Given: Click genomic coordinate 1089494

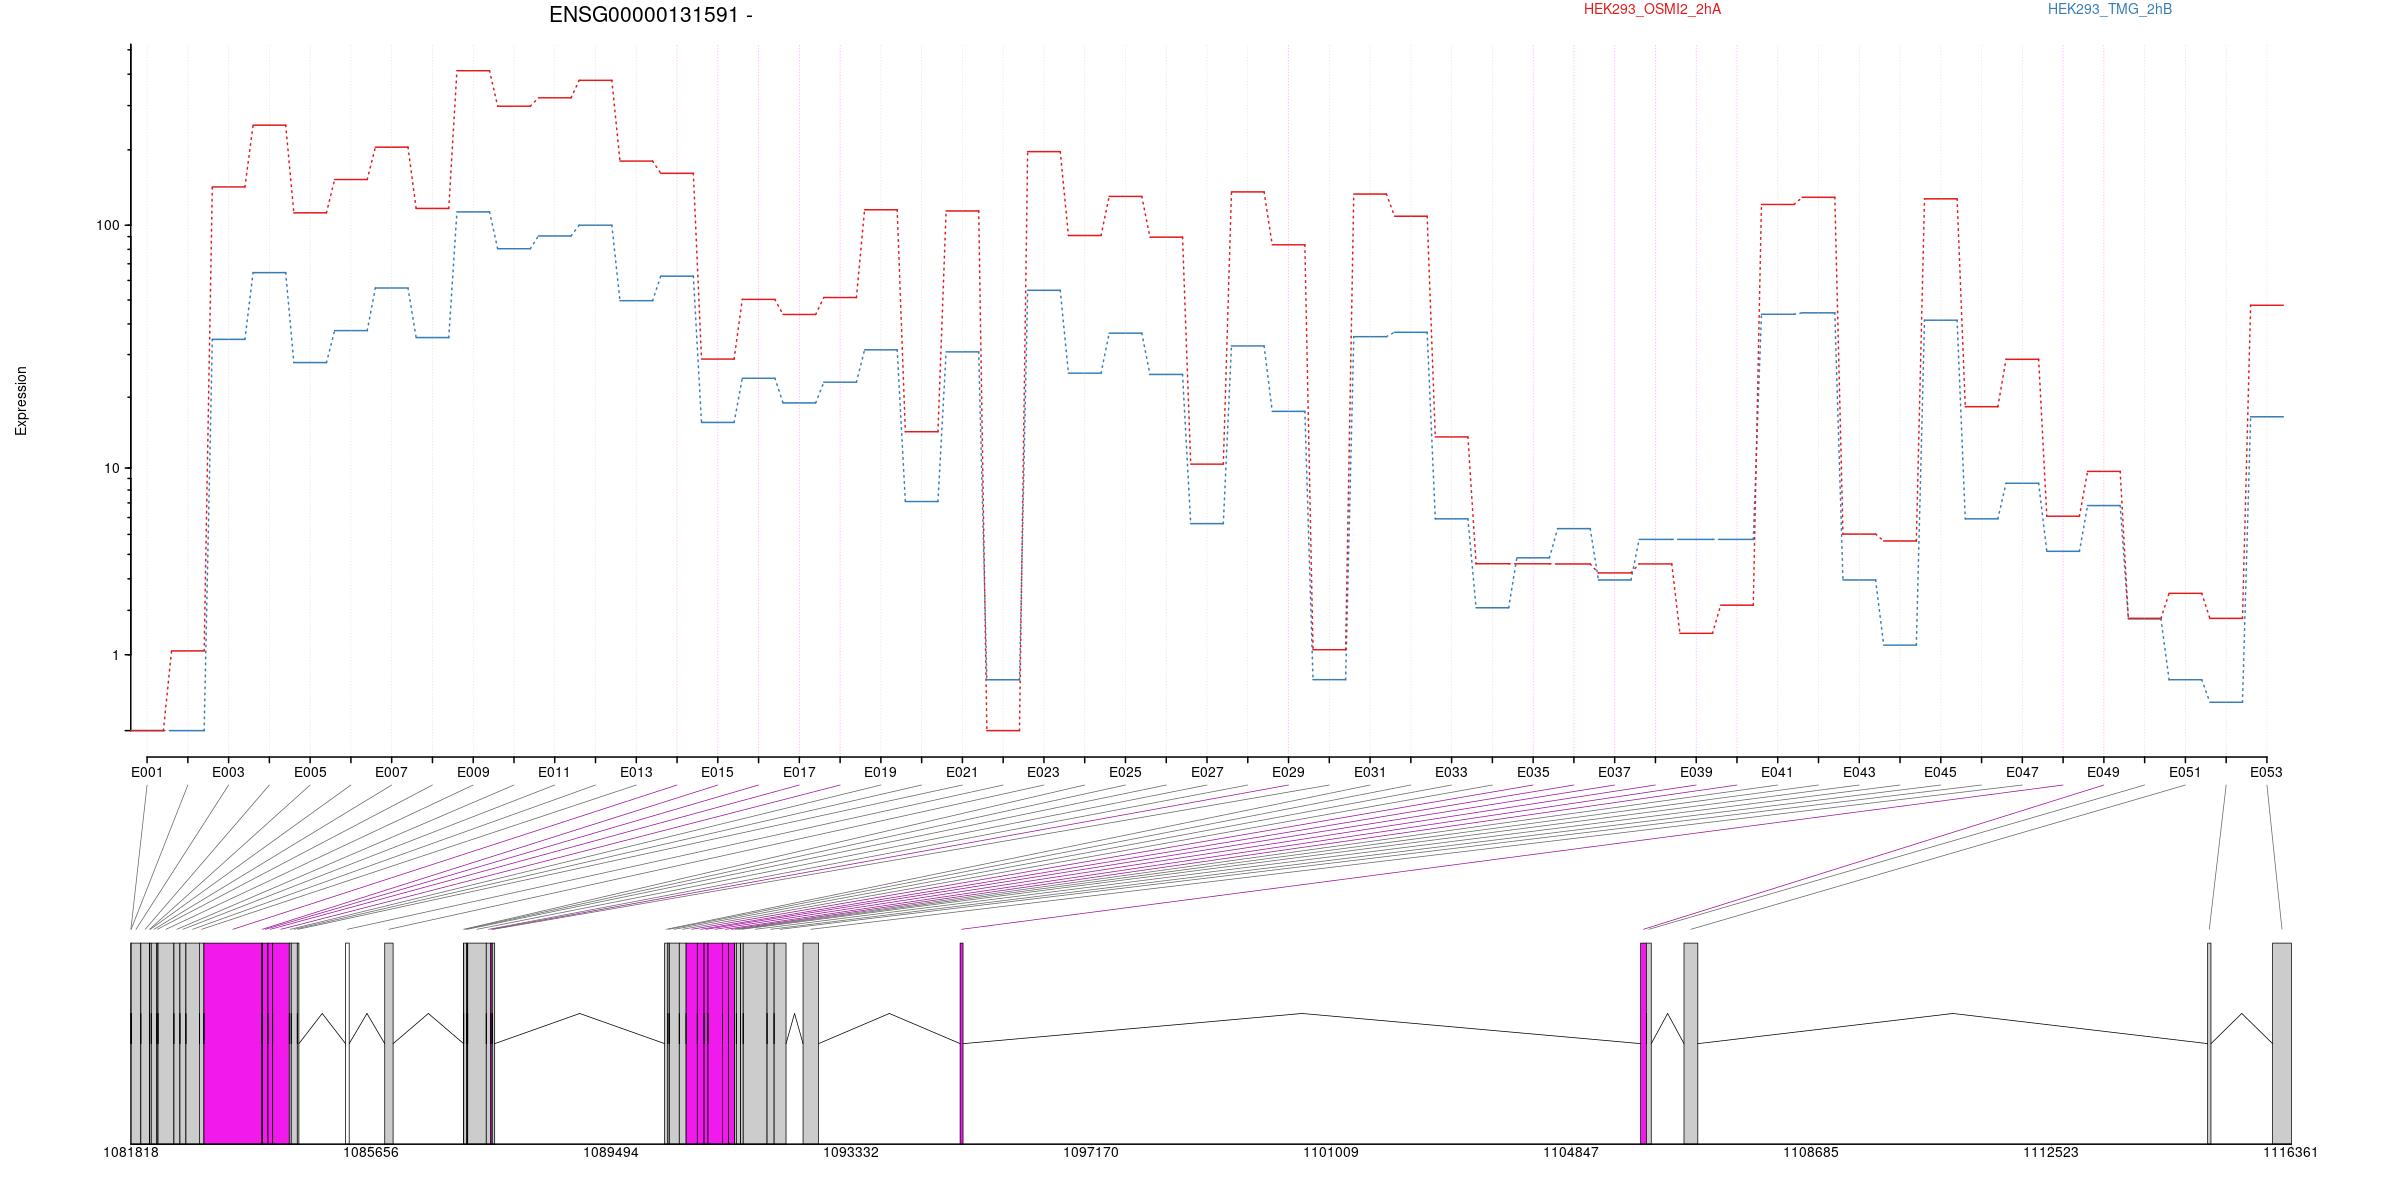Looking at the screenshot, I should point(611,1152).
